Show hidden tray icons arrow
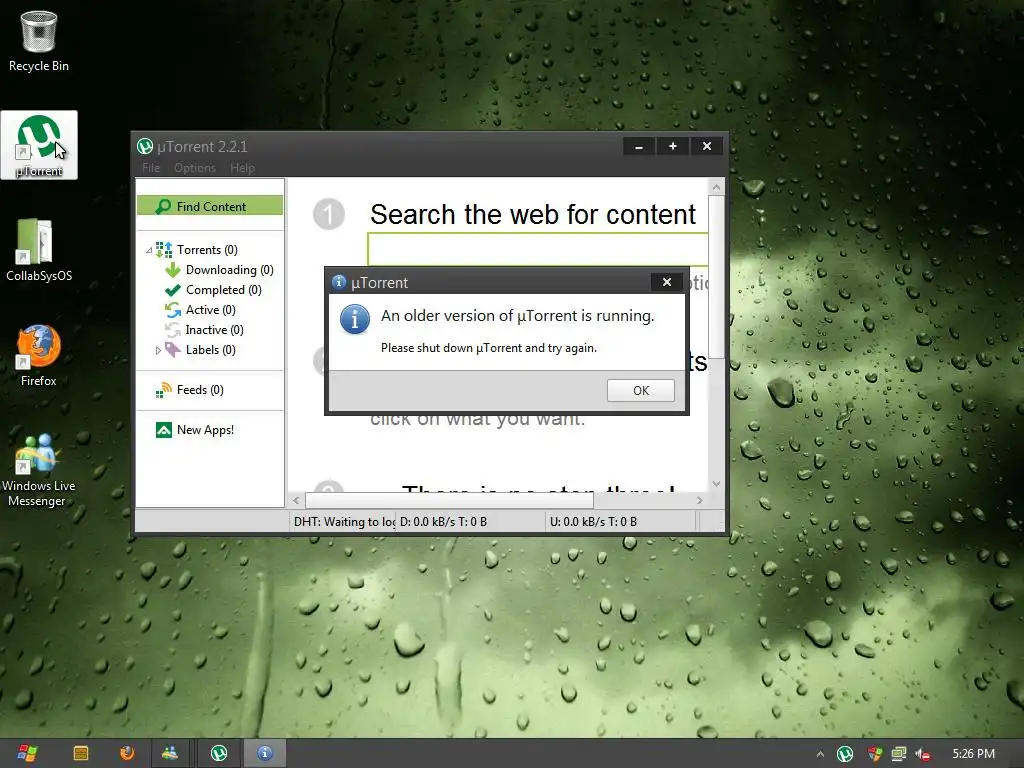1024x768 pixels. point(820,754)
